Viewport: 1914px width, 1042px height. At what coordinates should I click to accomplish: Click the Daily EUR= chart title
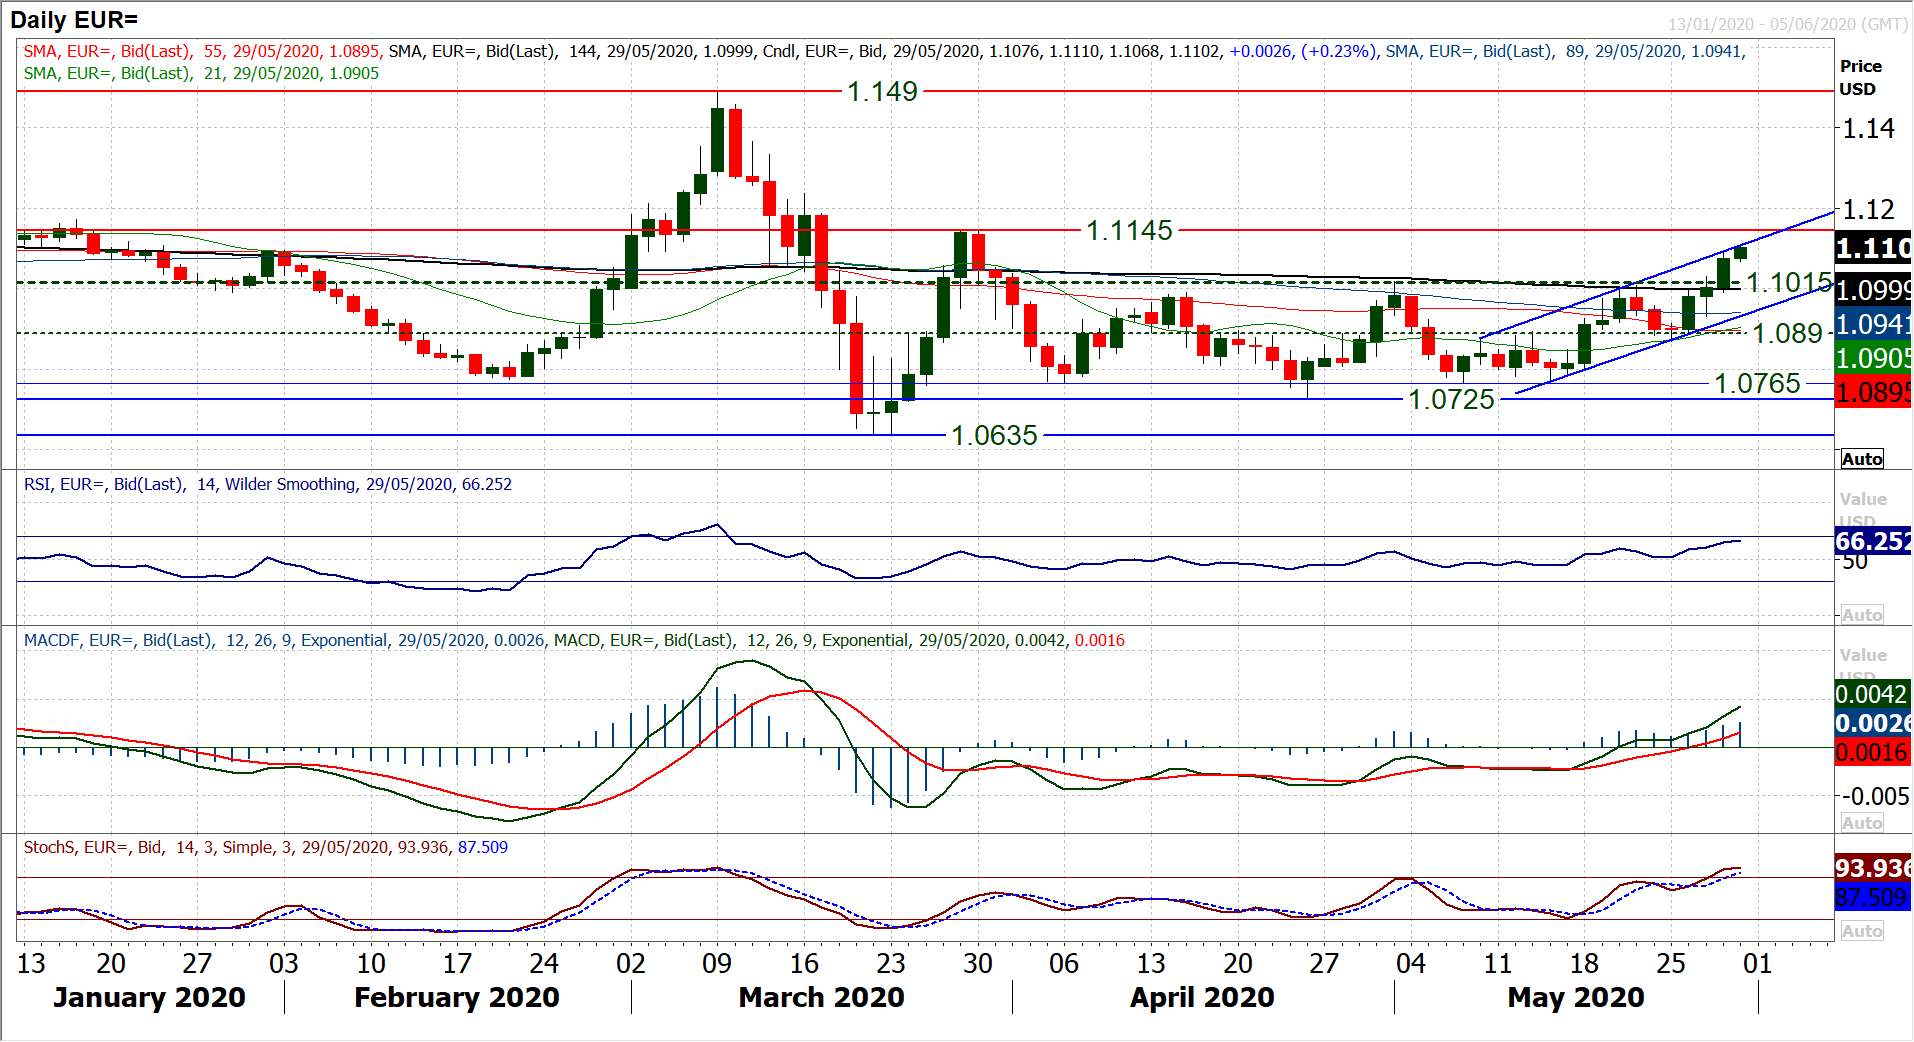coord(74,20)
